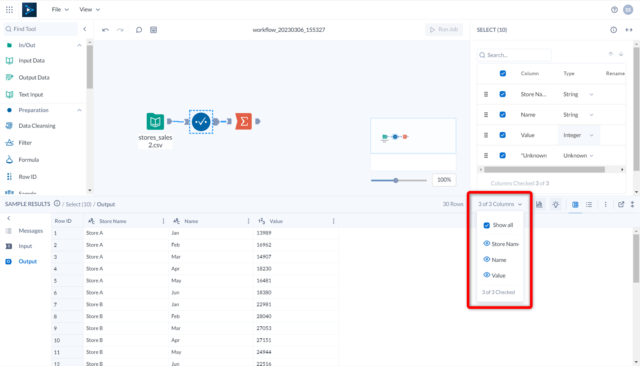
Task: Click the lightbulb insights icon
Action: [x=556, y=204]
